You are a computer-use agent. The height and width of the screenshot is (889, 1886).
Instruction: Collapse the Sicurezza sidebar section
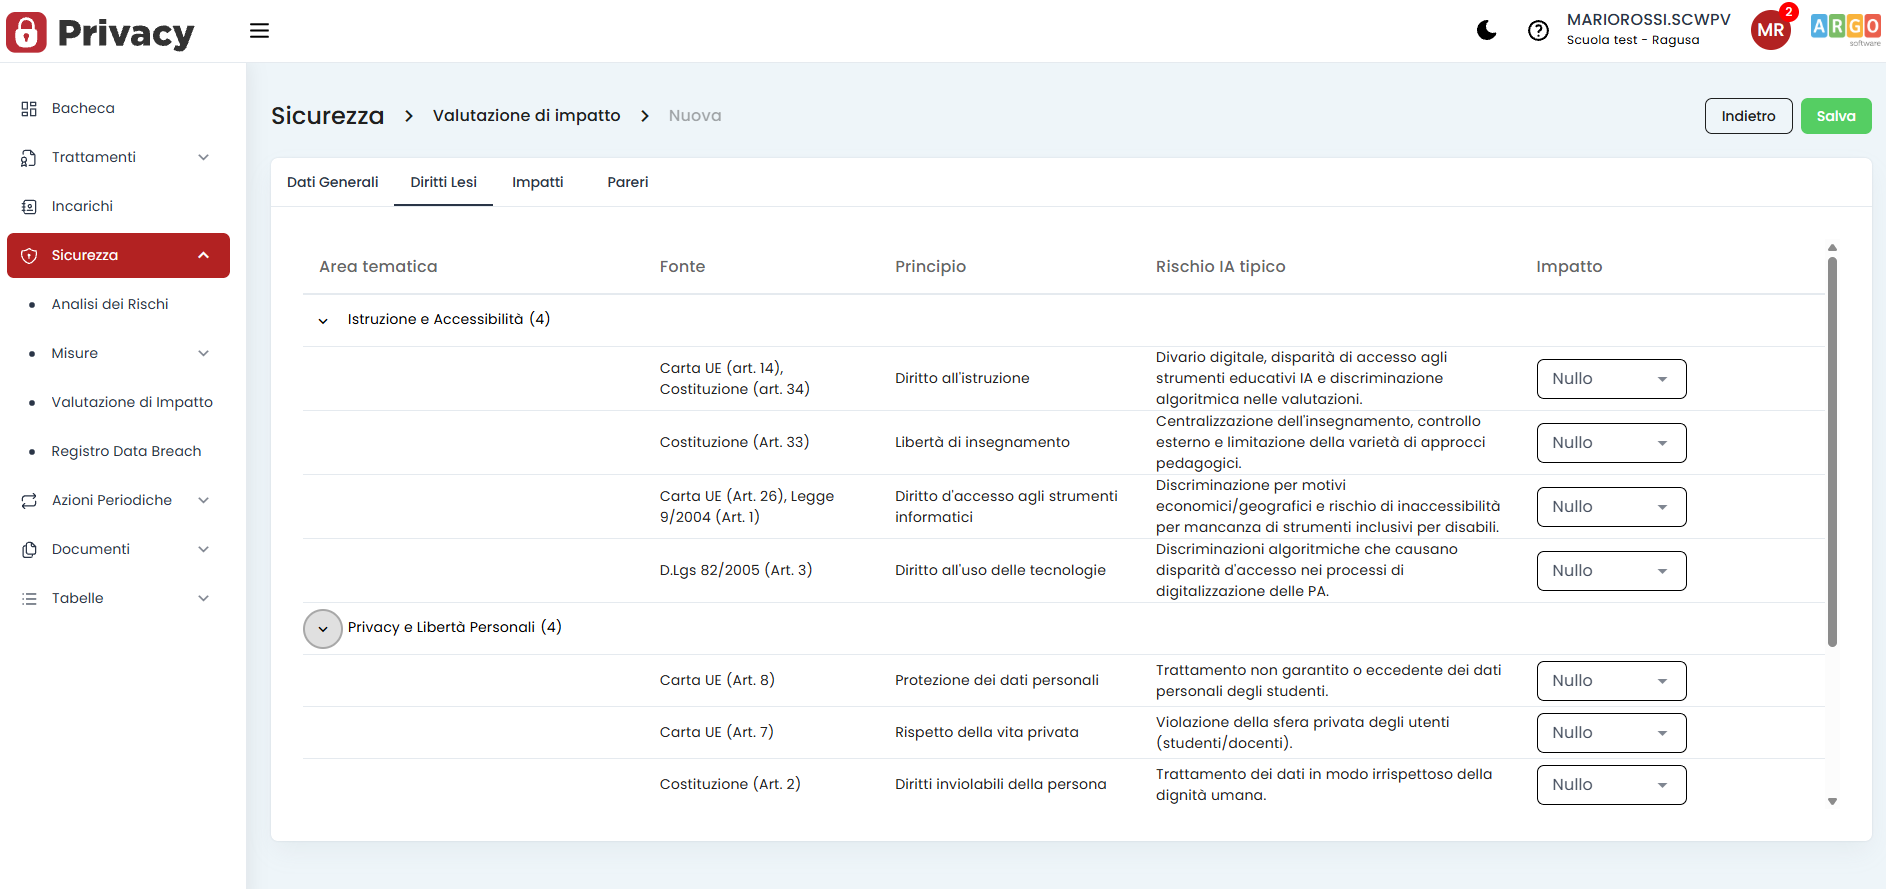204,256
